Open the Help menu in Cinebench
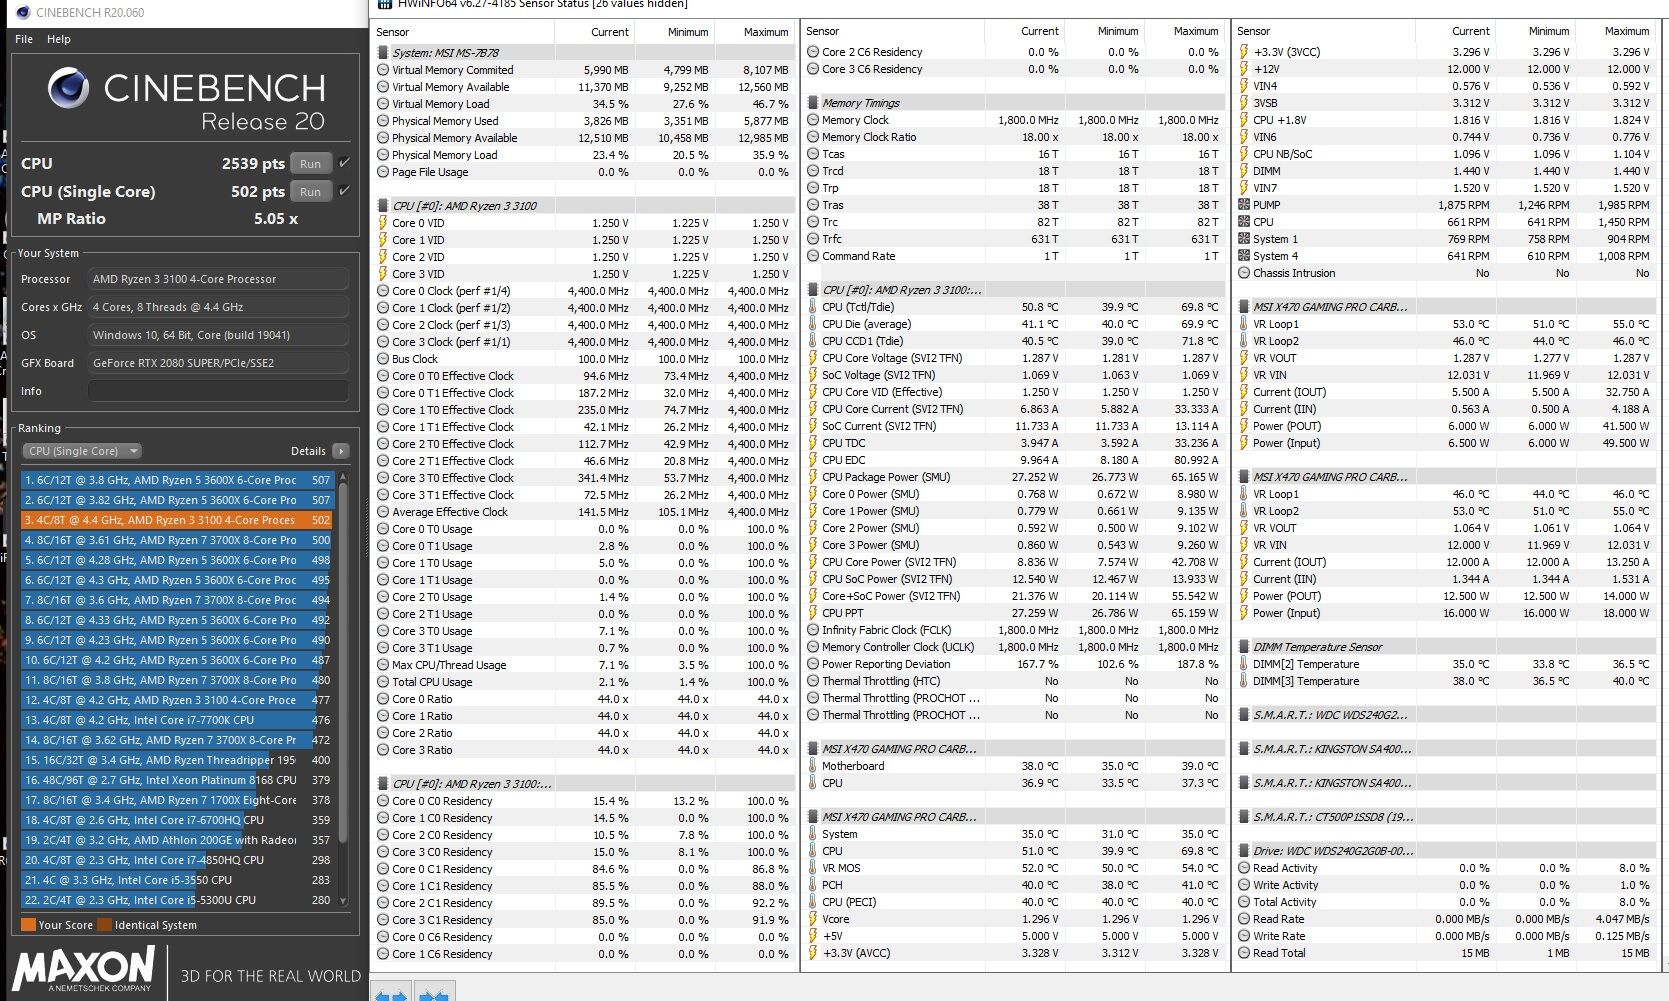This screenshot has height=1001, width=1669. (x=59, y=39)
